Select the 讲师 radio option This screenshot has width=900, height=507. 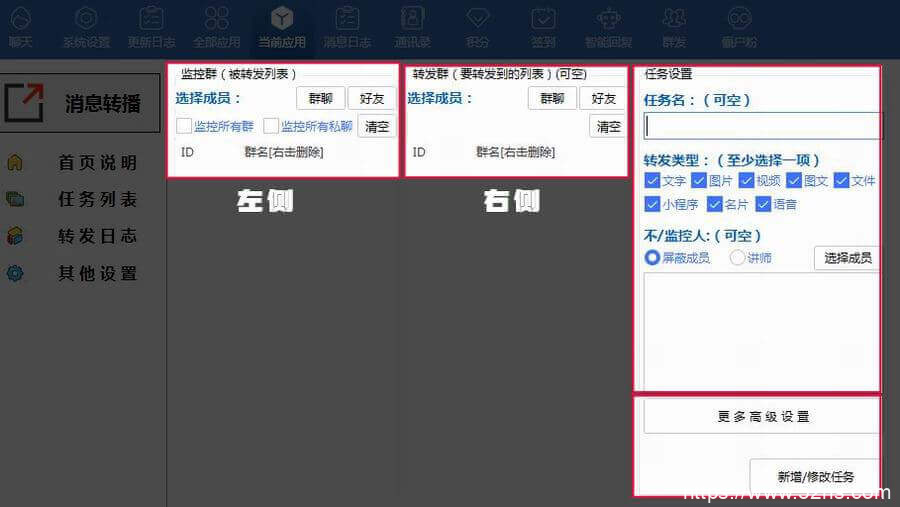coord(738,258)
